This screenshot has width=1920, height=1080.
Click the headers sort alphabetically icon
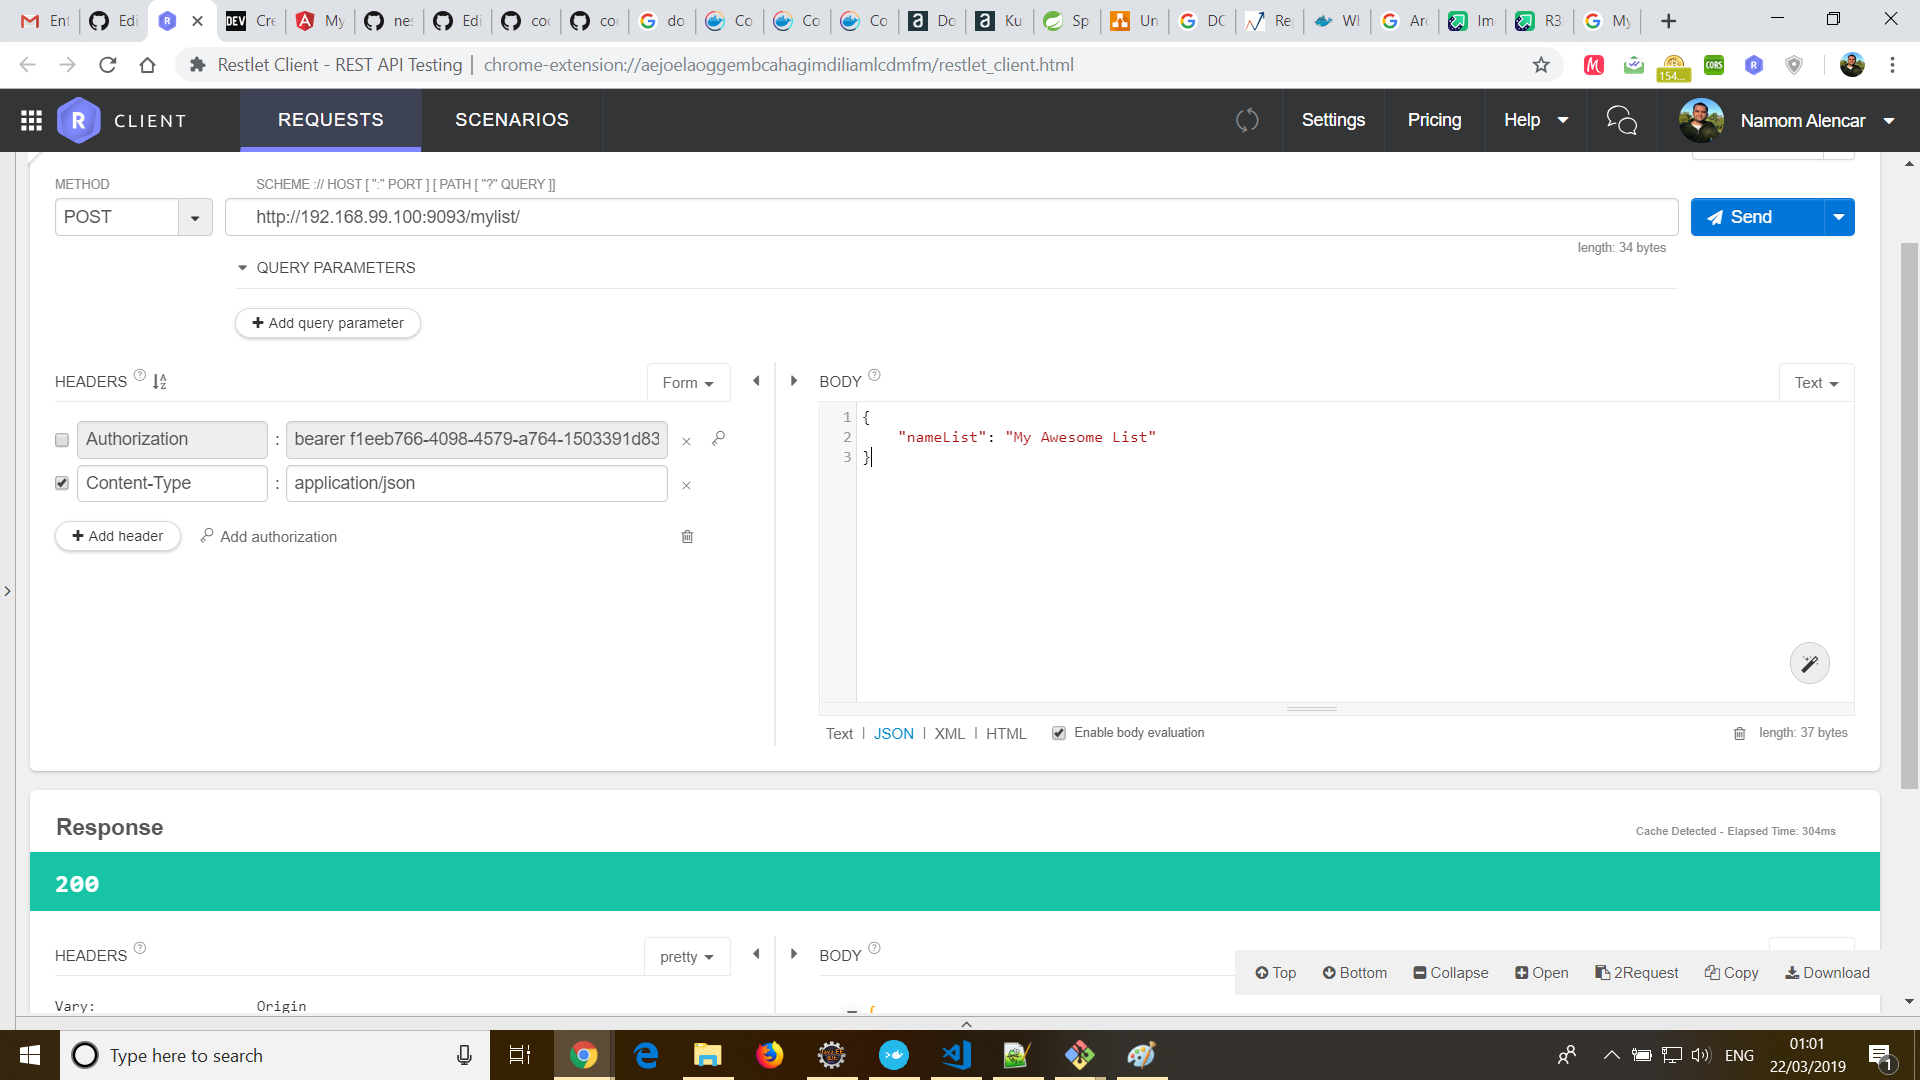click(160, 381)
